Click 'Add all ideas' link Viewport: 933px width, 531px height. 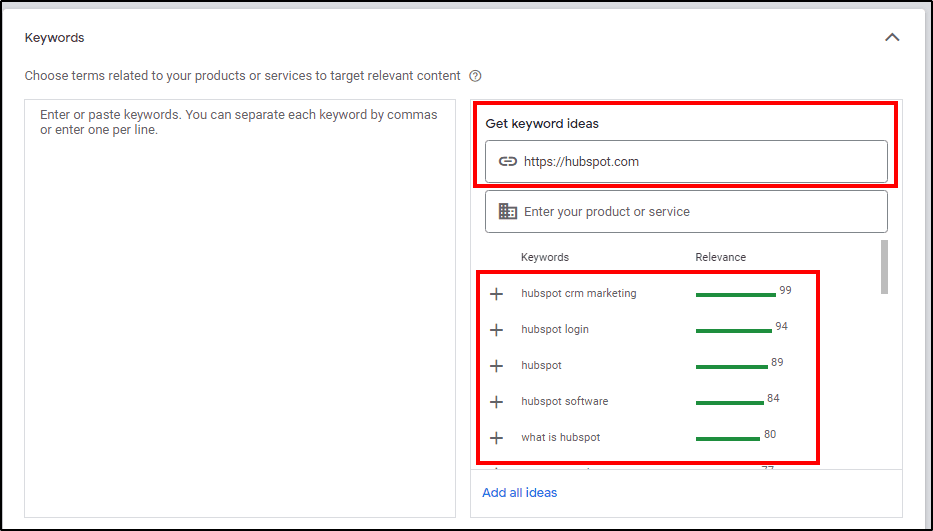519,493
